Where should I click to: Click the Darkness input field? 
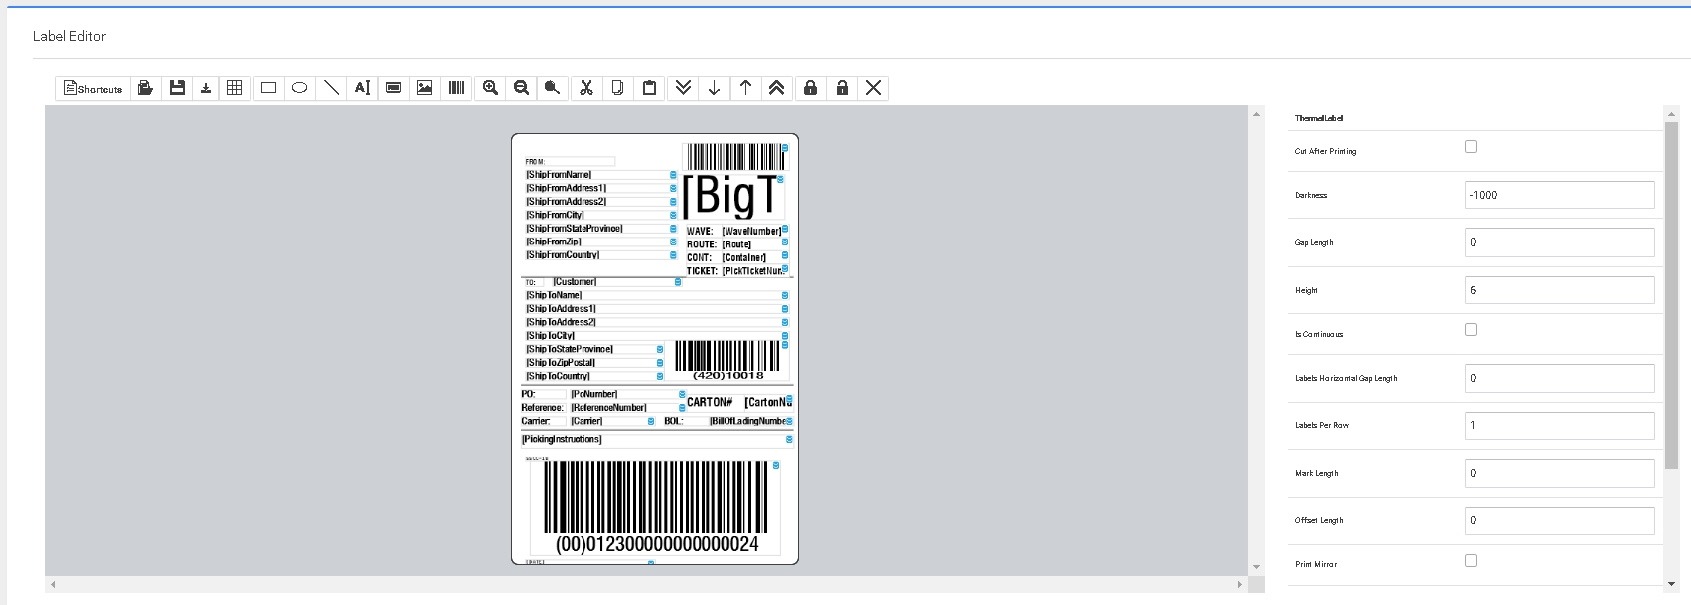coord(1558,195)
